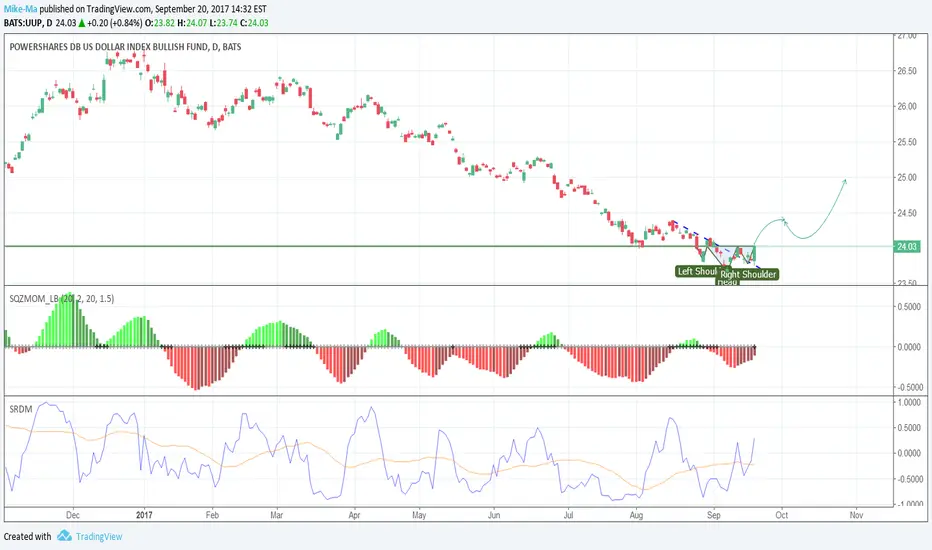Click the Left Shoulder pattern label

[x=698, y=271]
